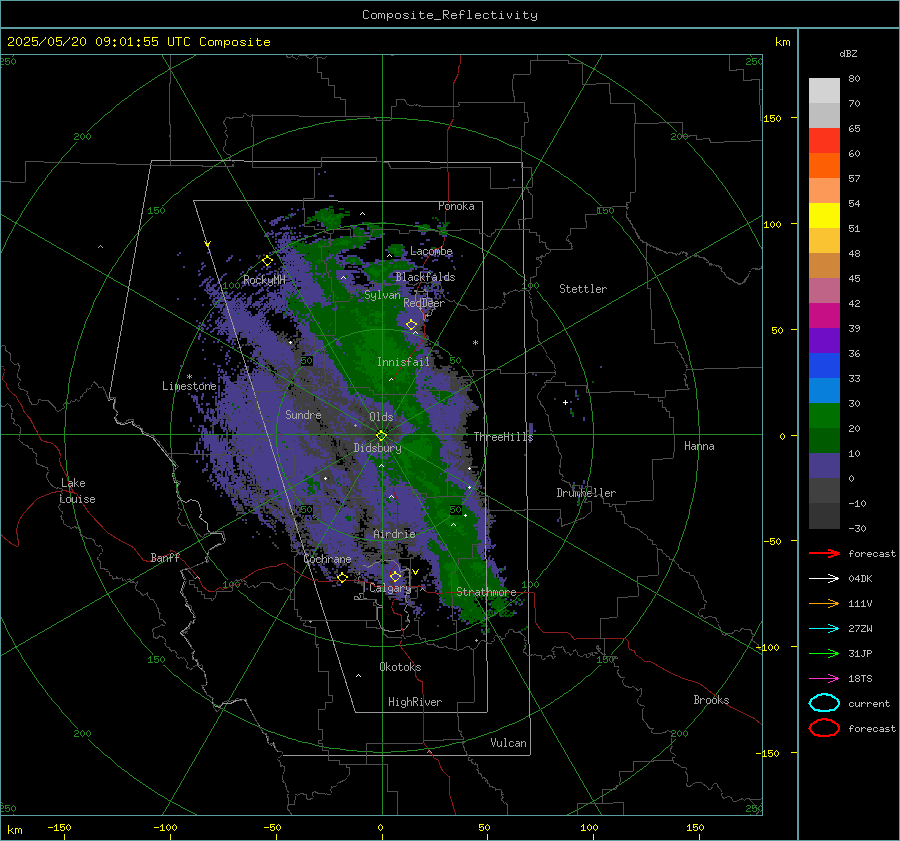
Task: Click the Olds city label
Action: tap(381, 417)
